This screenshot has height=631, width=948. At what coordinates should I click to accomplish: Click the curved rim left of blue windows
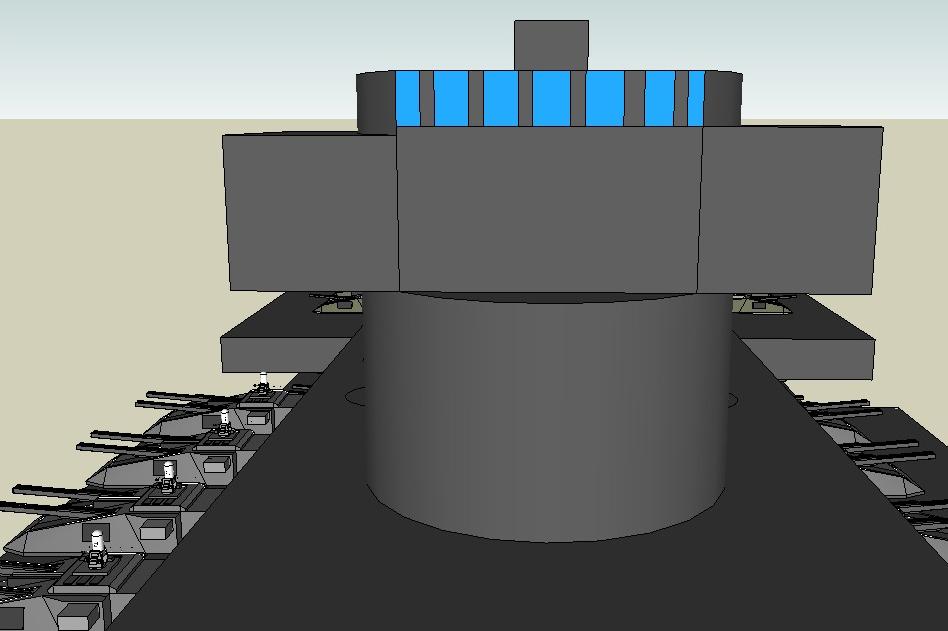376,102
